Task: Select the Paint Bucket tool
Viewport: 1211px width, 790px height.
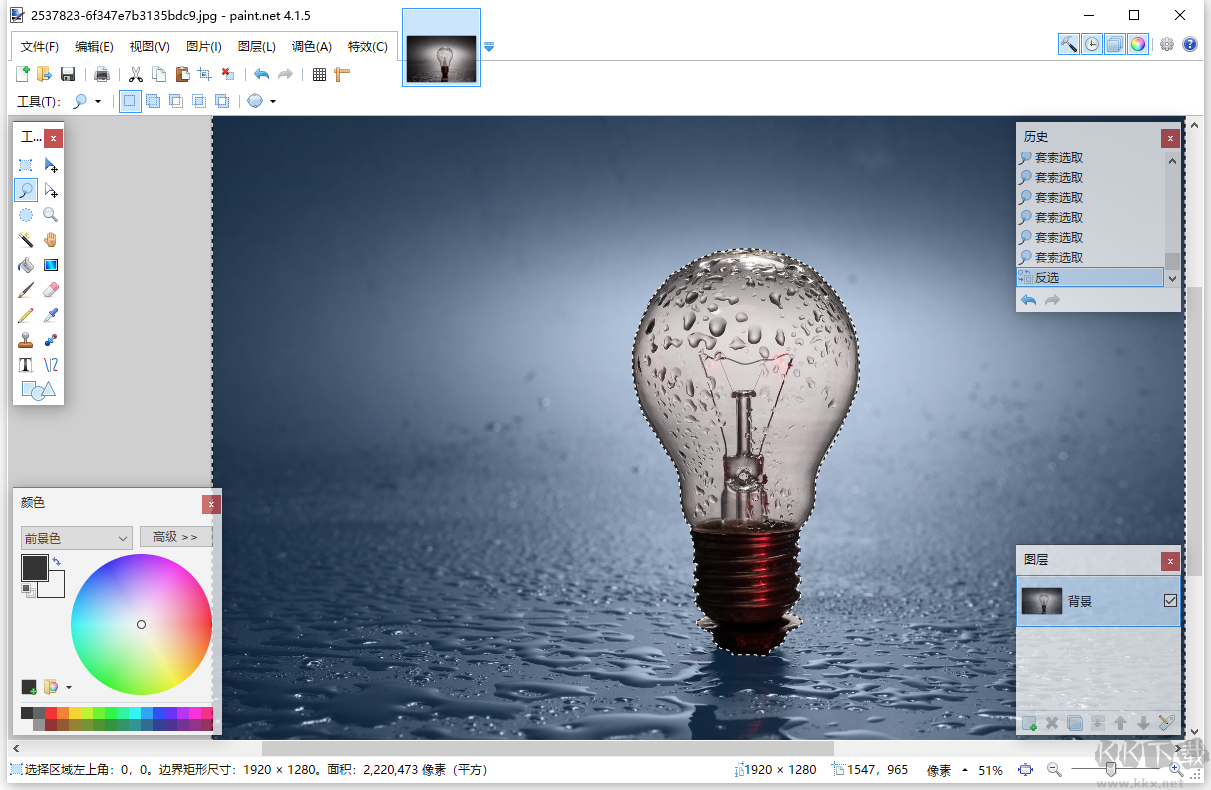Action: [x=25, y=264]
